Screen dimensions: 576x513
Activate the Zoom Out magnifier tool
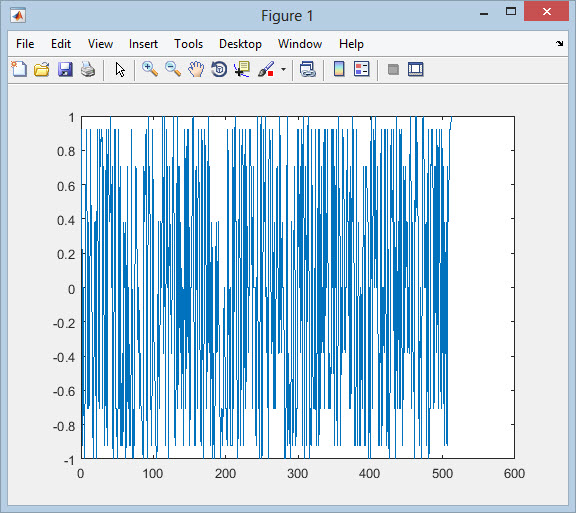173,69
